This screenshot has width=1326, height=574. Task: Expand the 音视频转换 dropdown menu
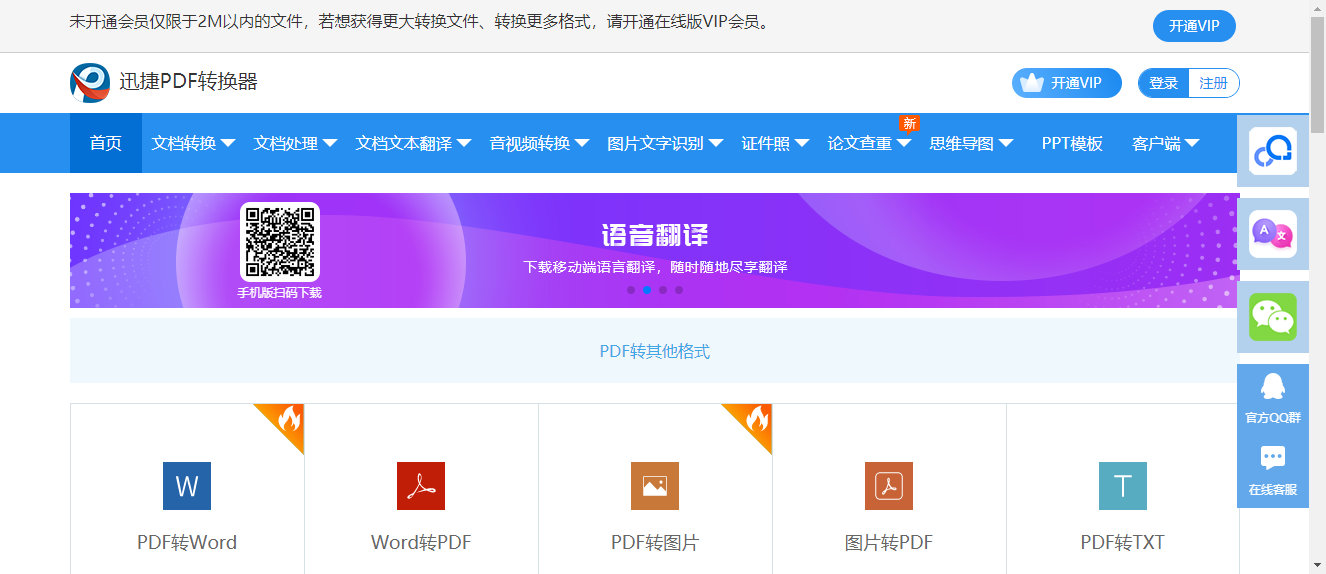[539, 143]
